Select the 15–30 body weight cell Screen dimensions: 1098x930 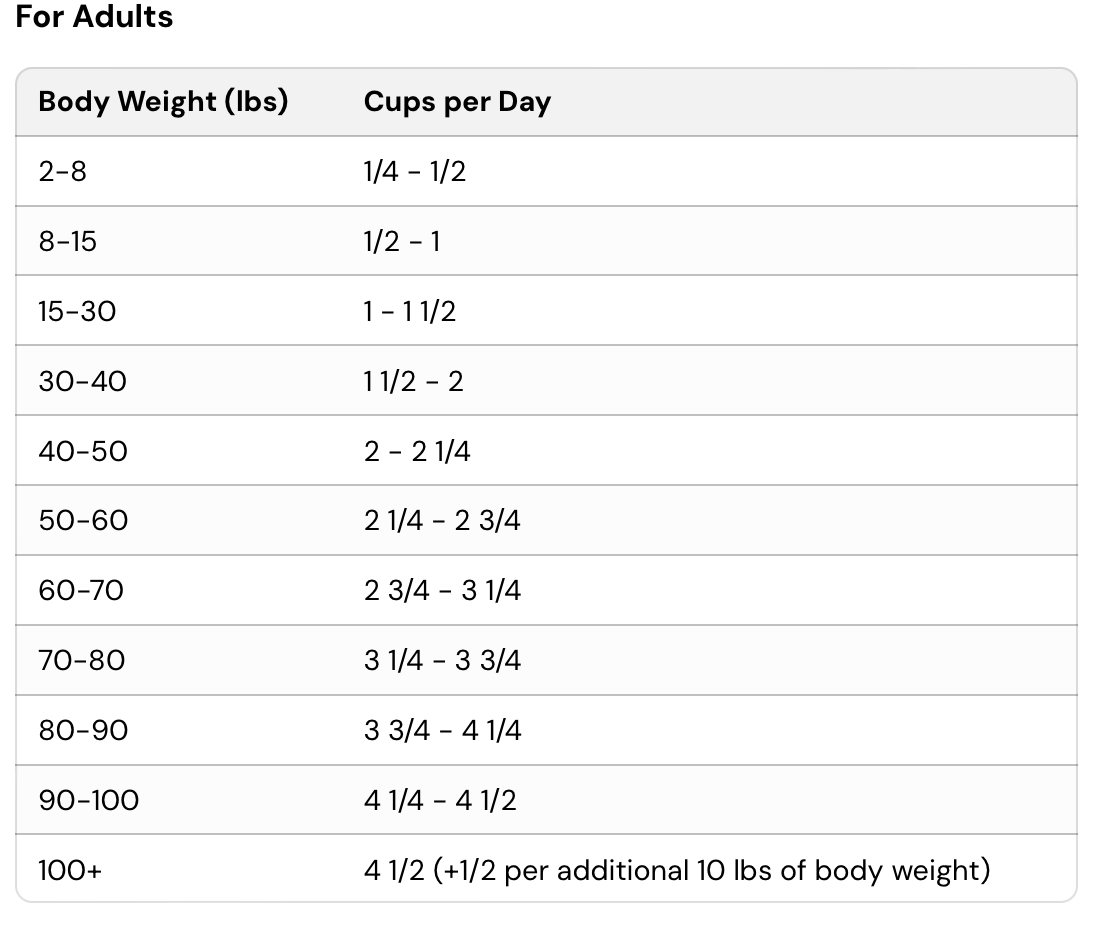tap(77, 312)
